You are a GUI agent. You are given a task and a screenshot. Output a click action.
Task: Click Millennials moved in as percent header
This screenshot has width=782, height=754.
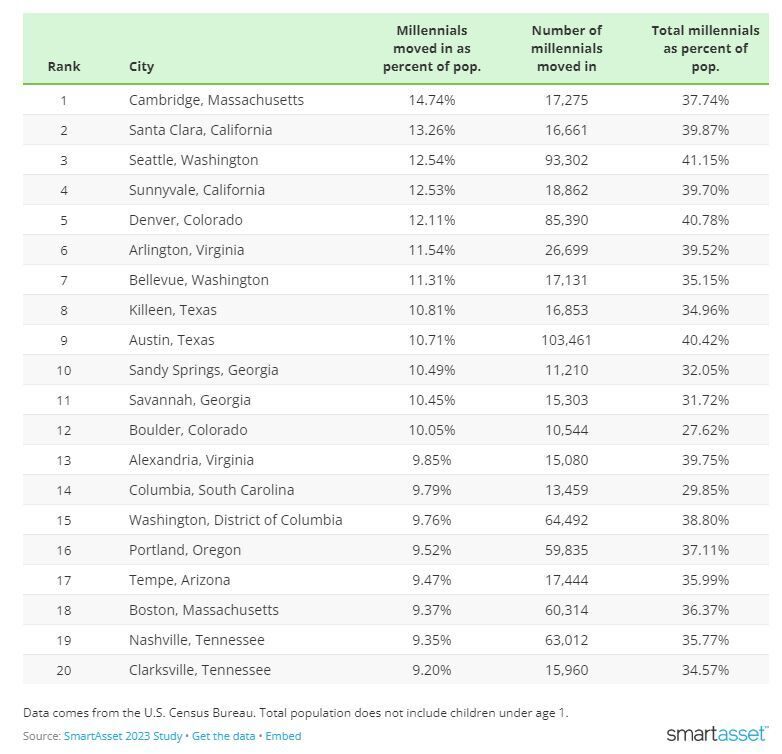[431, 49]
